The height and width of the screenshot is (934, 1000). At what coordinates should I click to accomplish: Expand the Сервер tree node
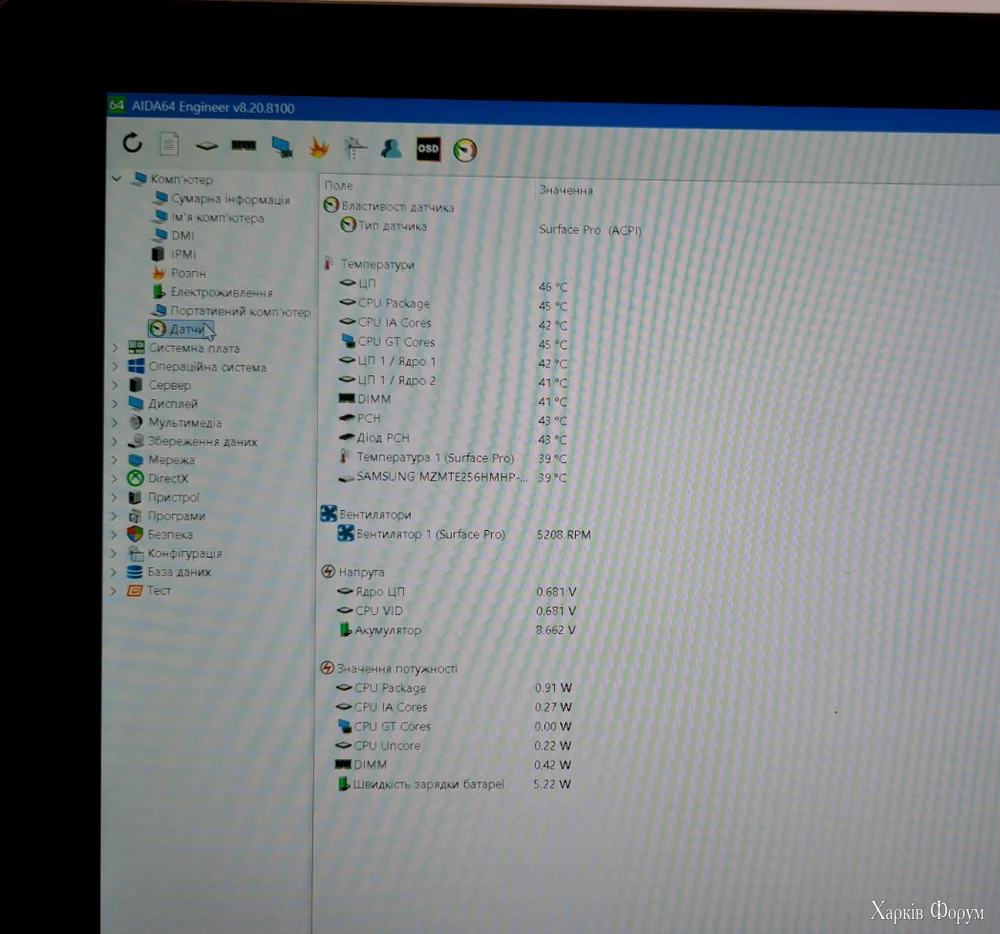tap(115, 385)
